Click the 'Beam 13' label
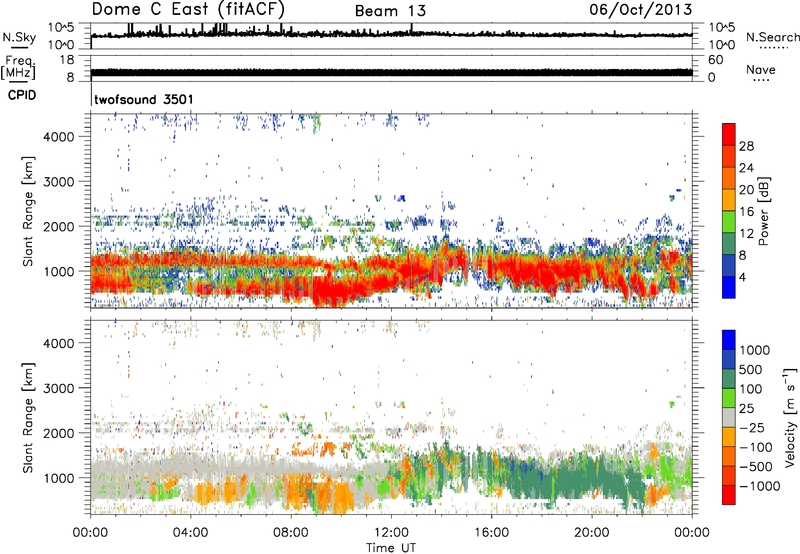The image size is (800, 554). pos(390,11)
